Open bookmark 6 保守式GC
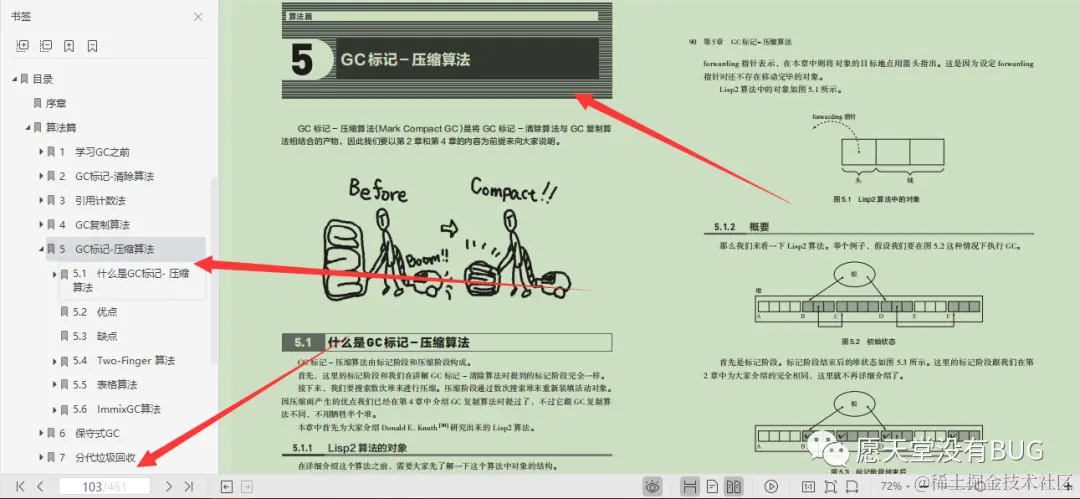 (90, 434)
